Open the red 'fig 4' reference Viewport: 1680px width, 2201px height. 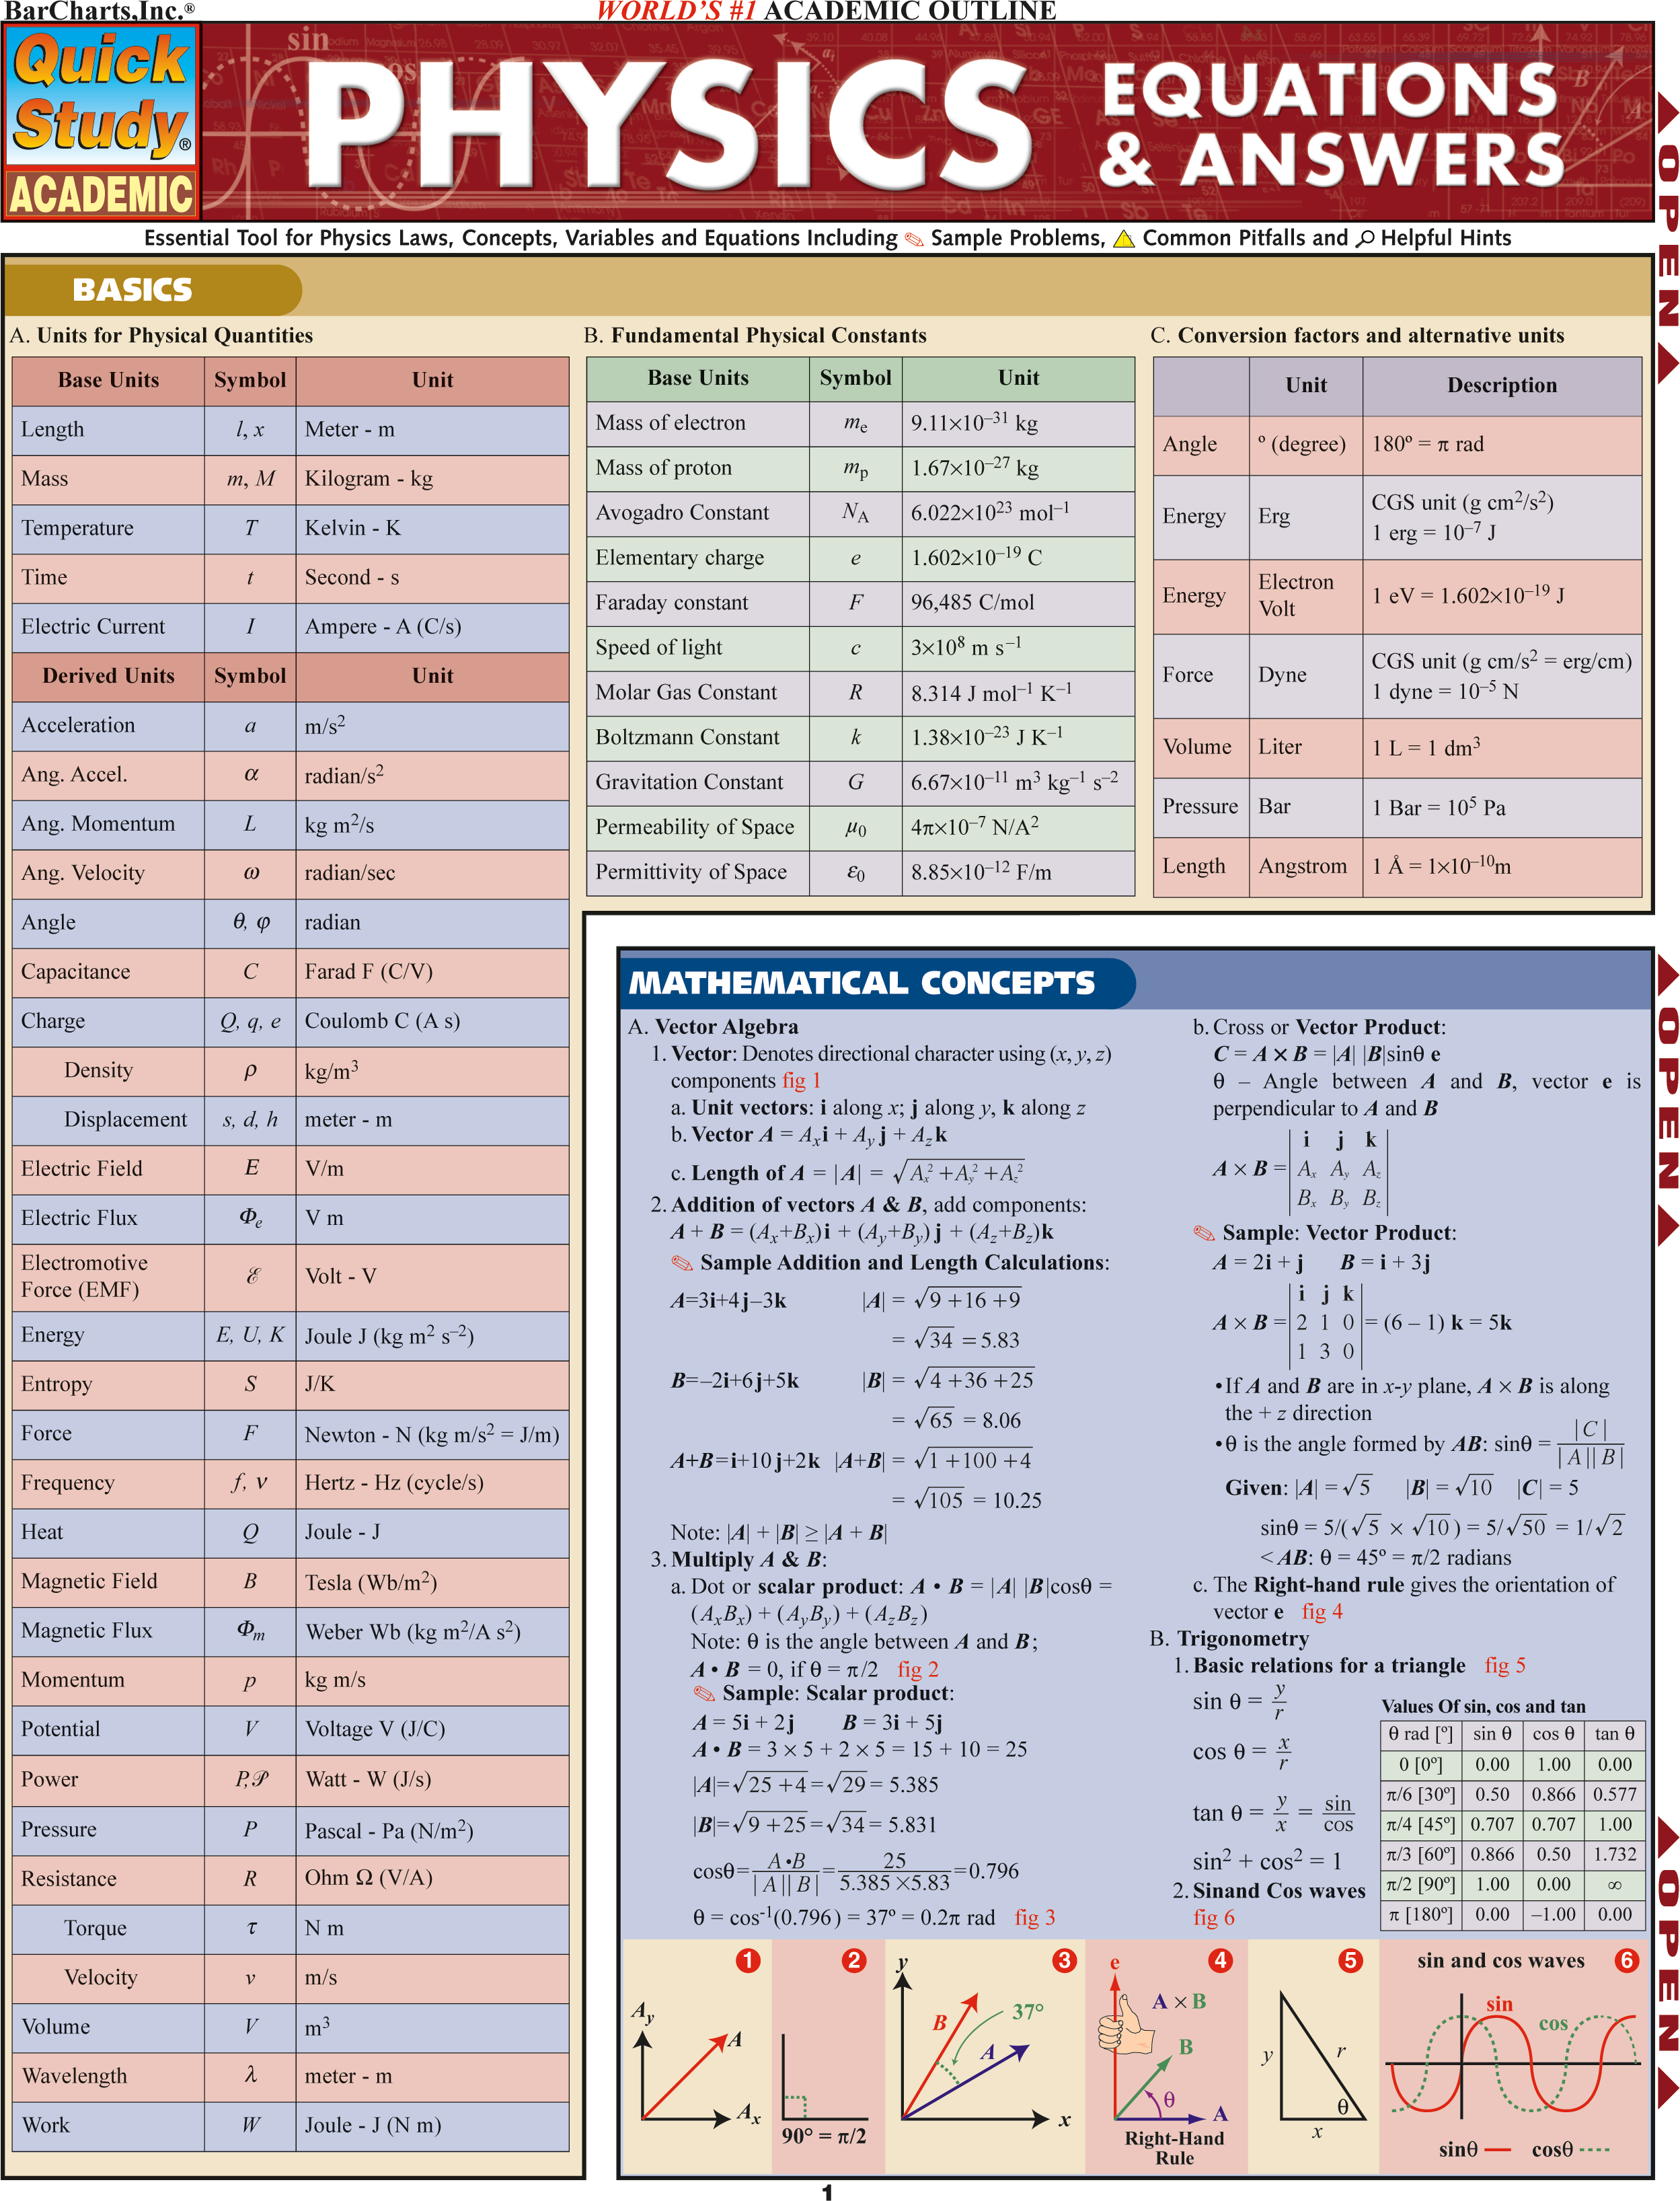(1322, 1611)
